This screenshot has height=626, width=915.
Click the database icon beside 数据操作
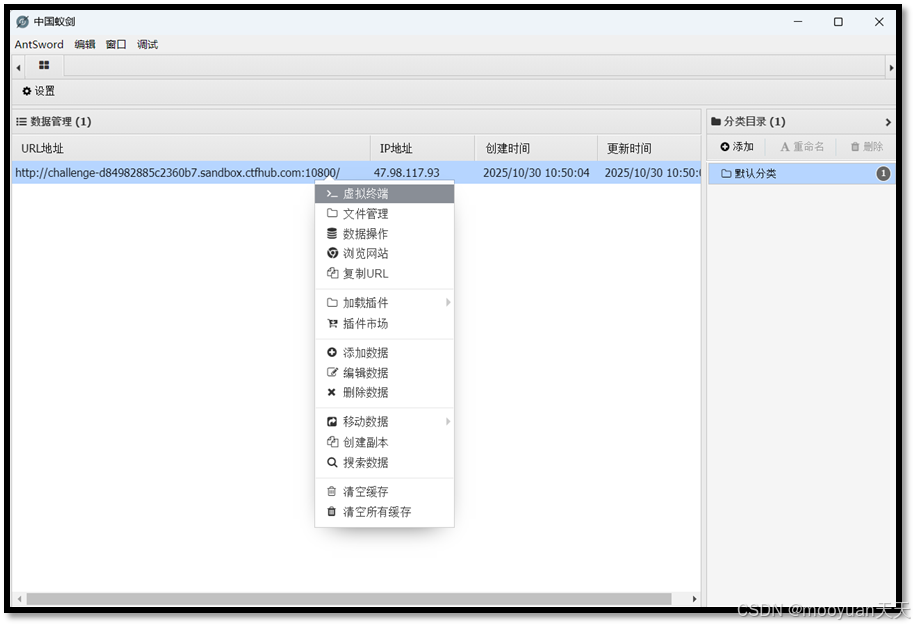tap(332, 233)
